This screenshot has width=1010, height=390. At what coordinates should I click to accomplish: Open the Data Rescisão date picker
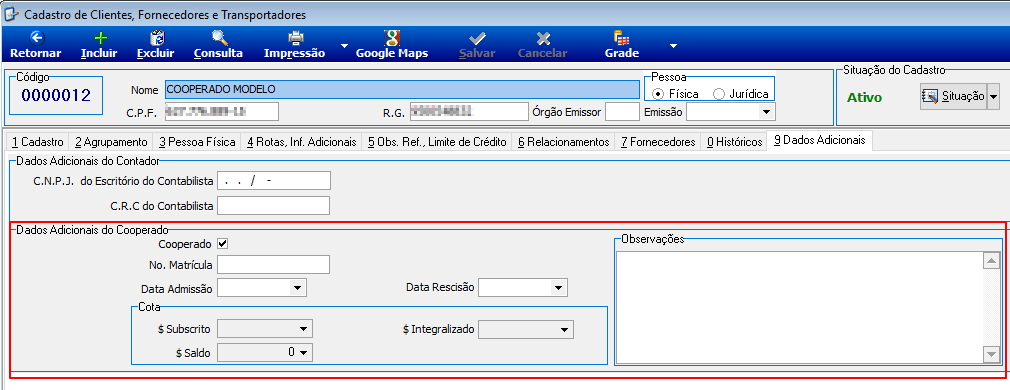click(558, 288)
